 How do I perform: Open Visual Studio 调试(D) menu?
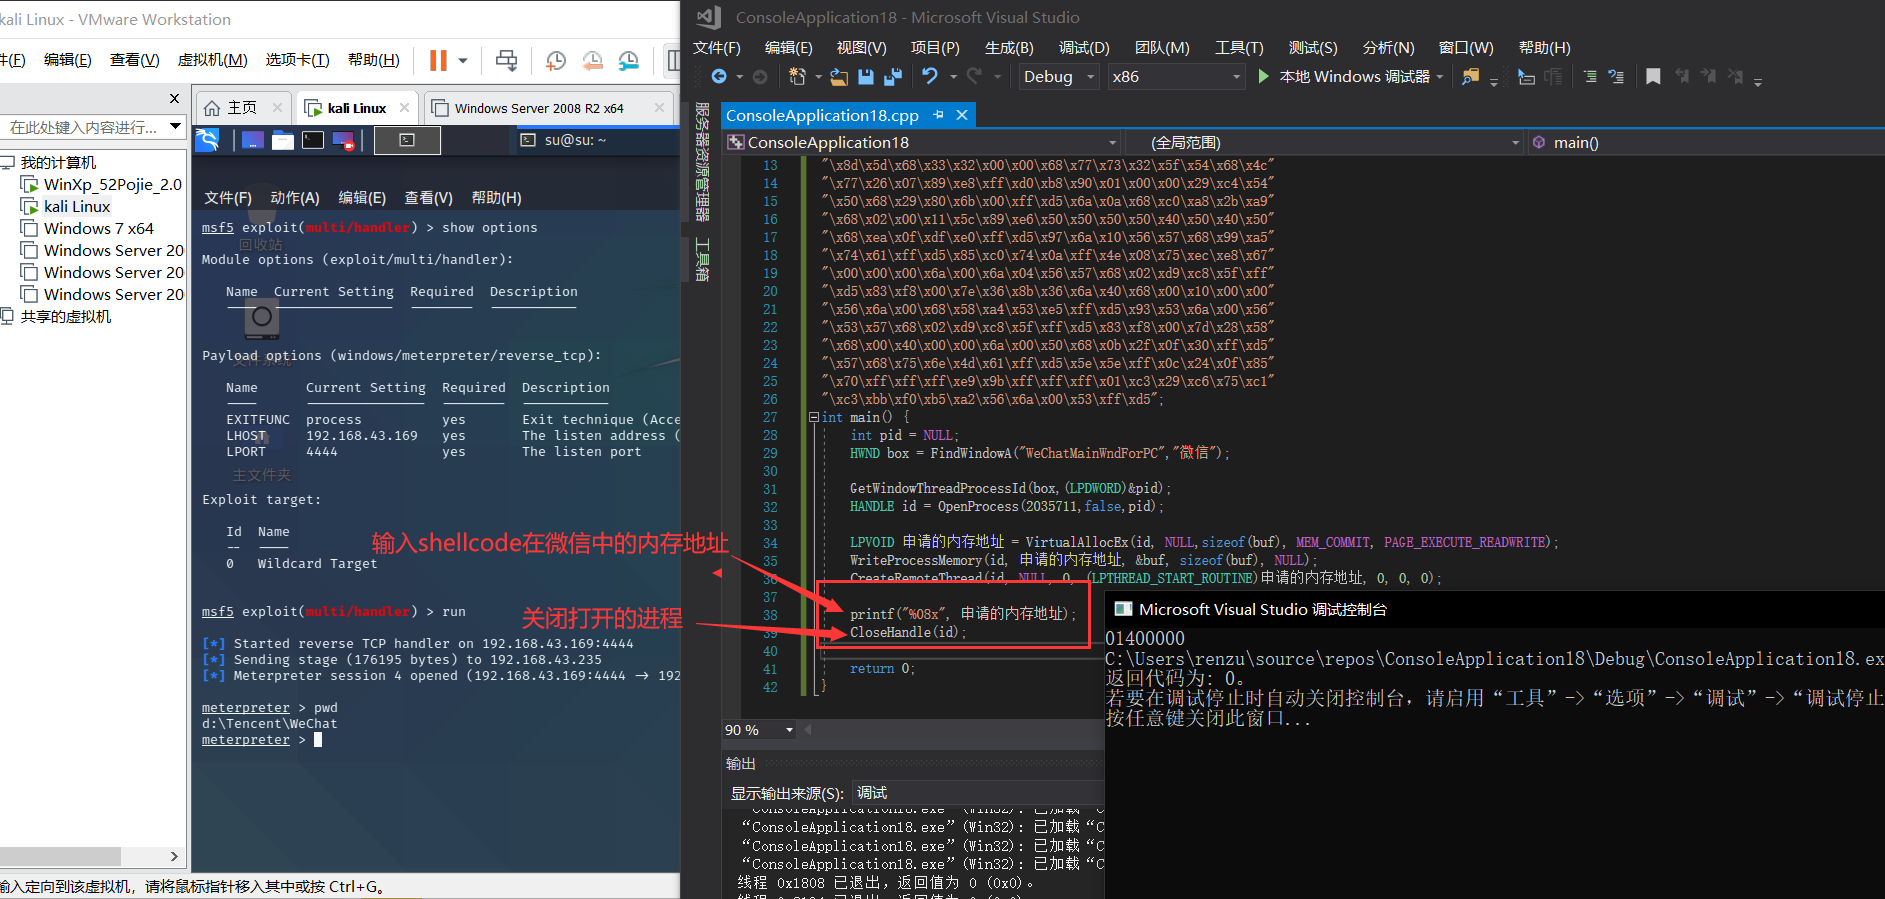click(1084, 48)
